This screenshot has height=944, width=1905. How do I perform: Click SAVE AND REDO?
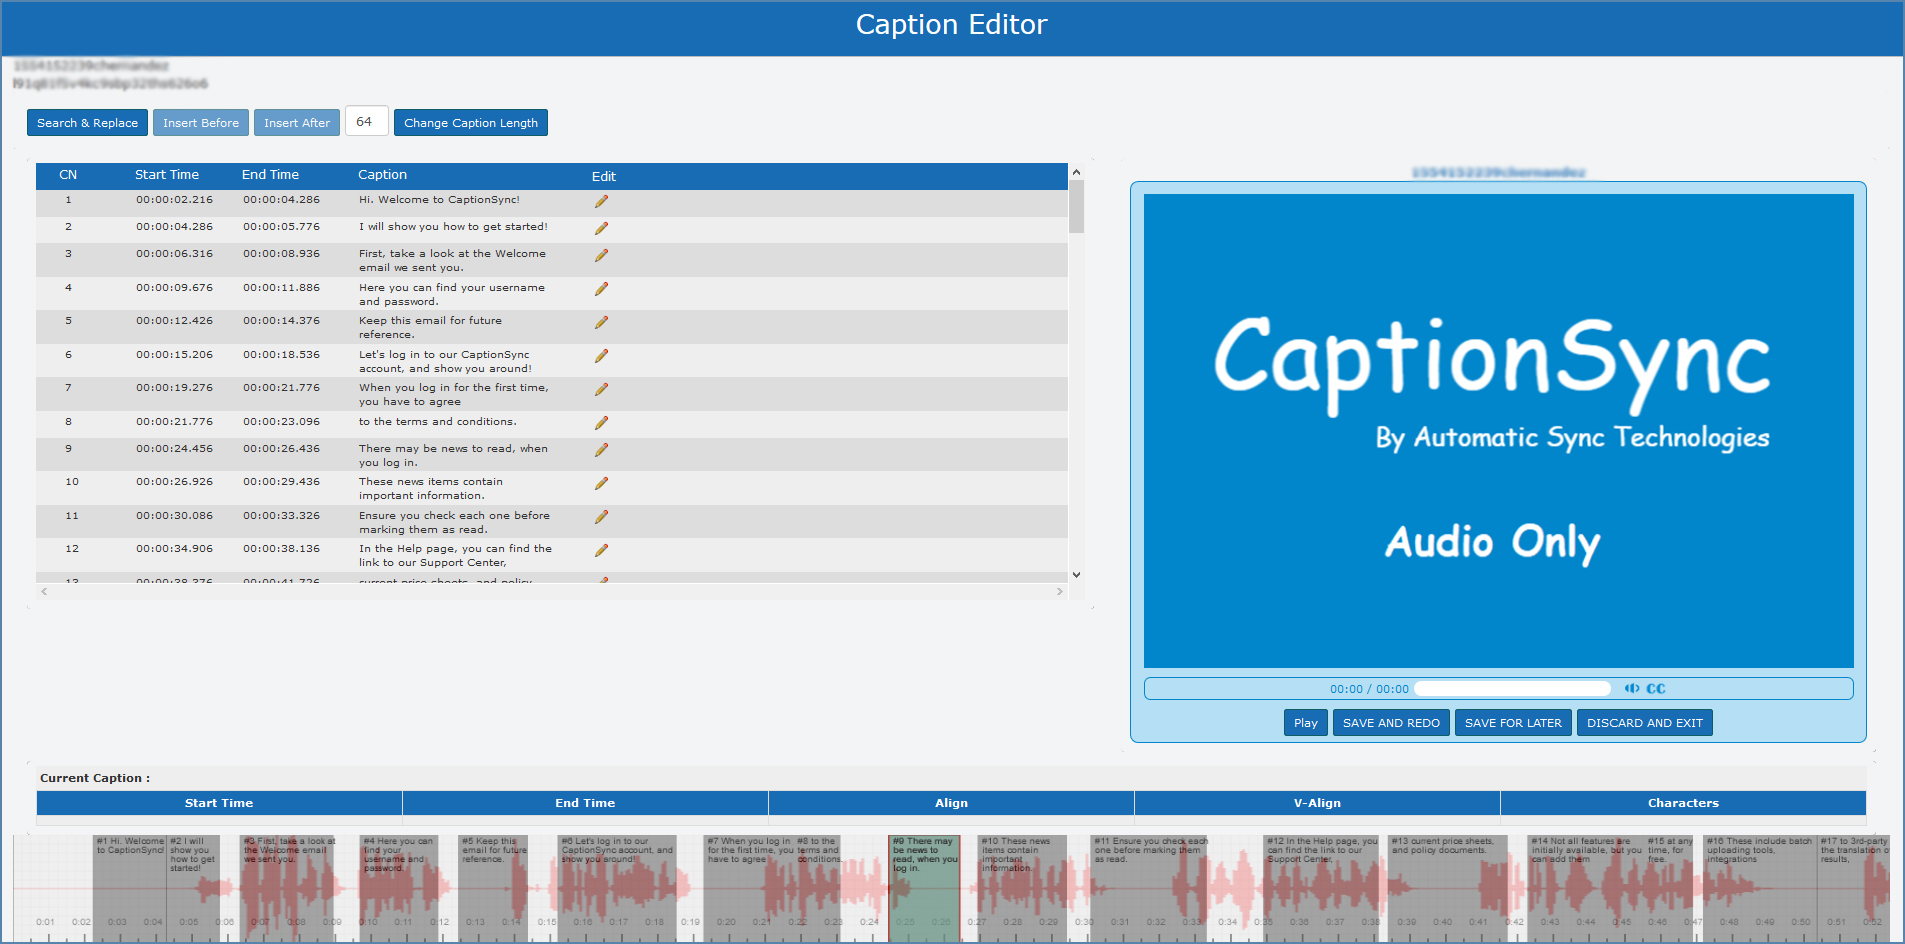pyautogui.click(x=1390, y=722)
